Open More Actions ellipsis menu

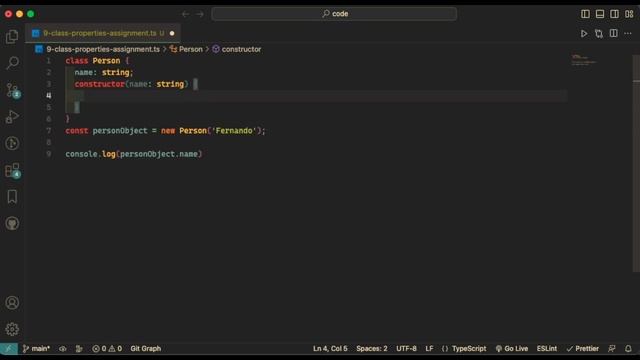click(628, 33)
